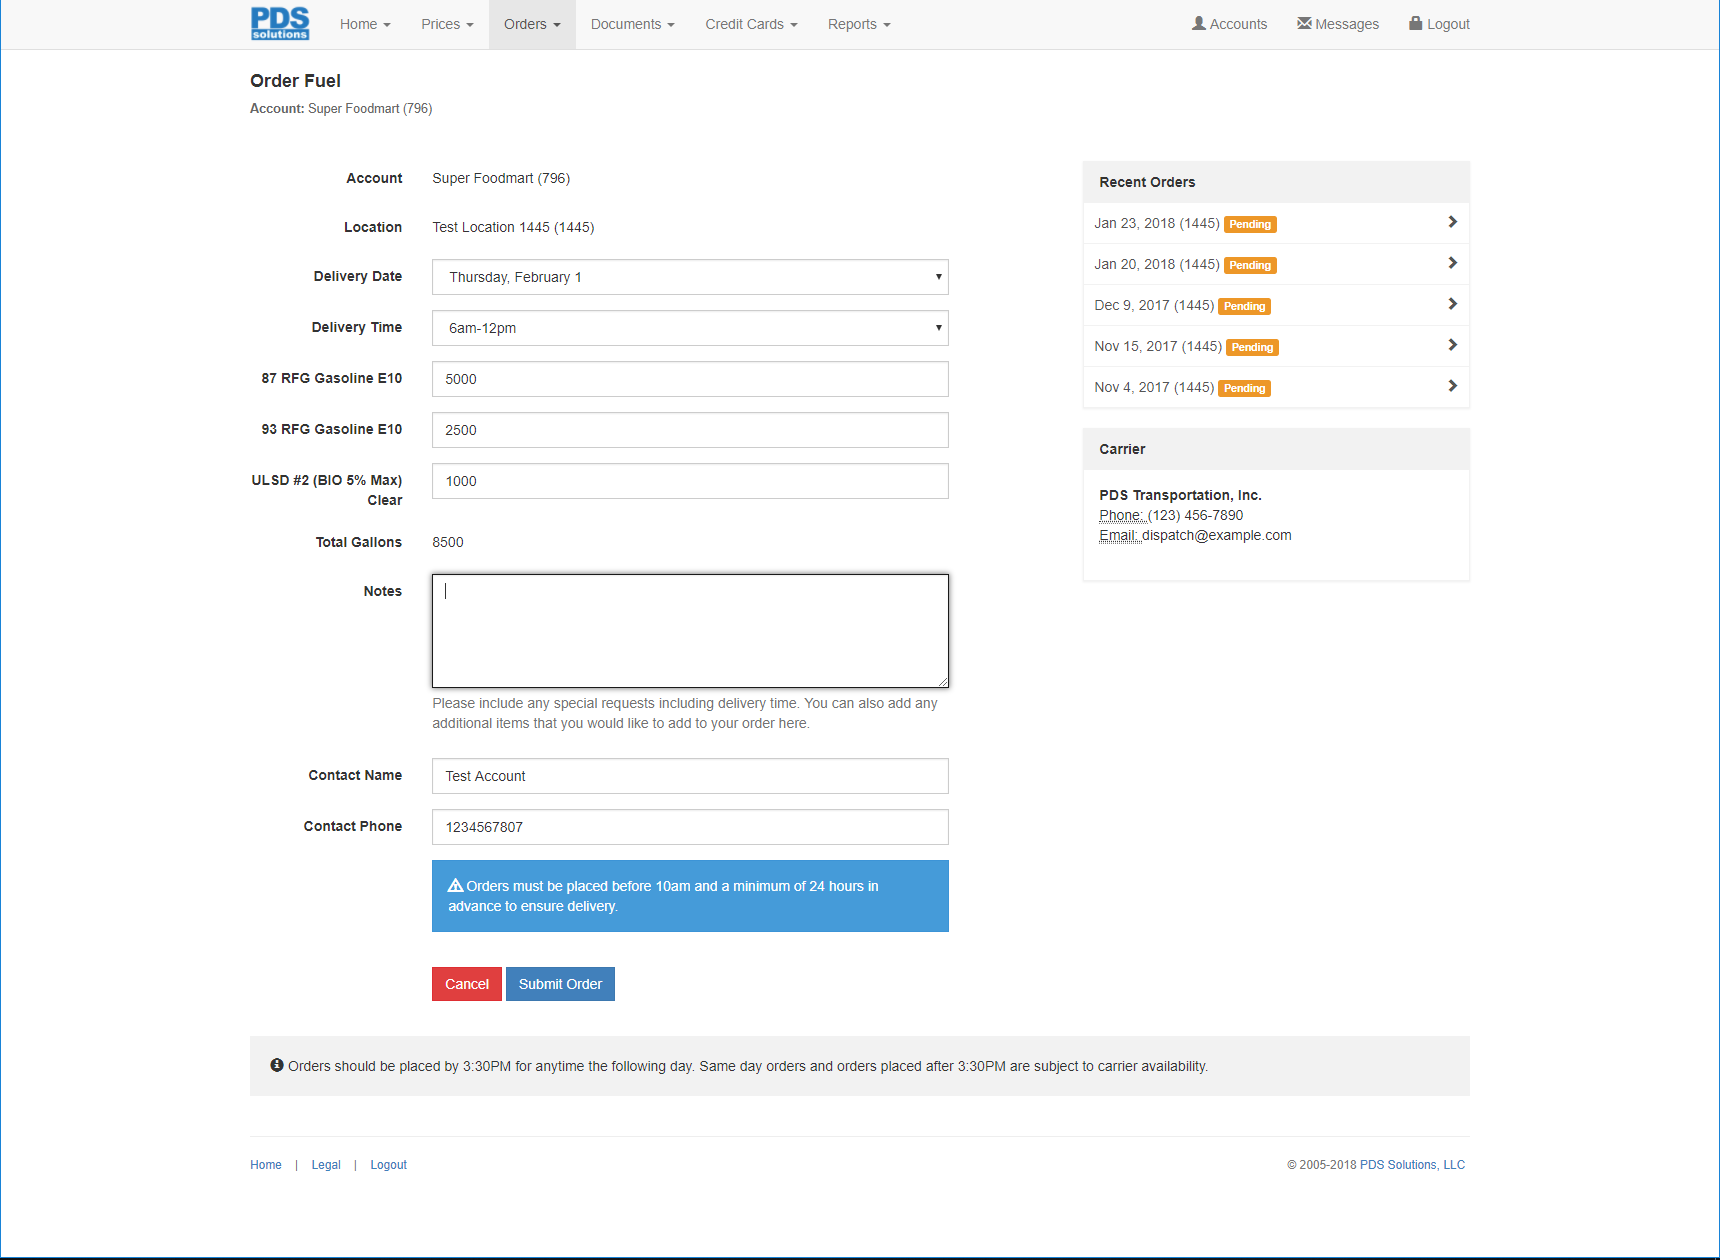Viewport: 1720px width, 1260px height.
Task: Expand the Credit Cards menu
Action: point(750,24)
